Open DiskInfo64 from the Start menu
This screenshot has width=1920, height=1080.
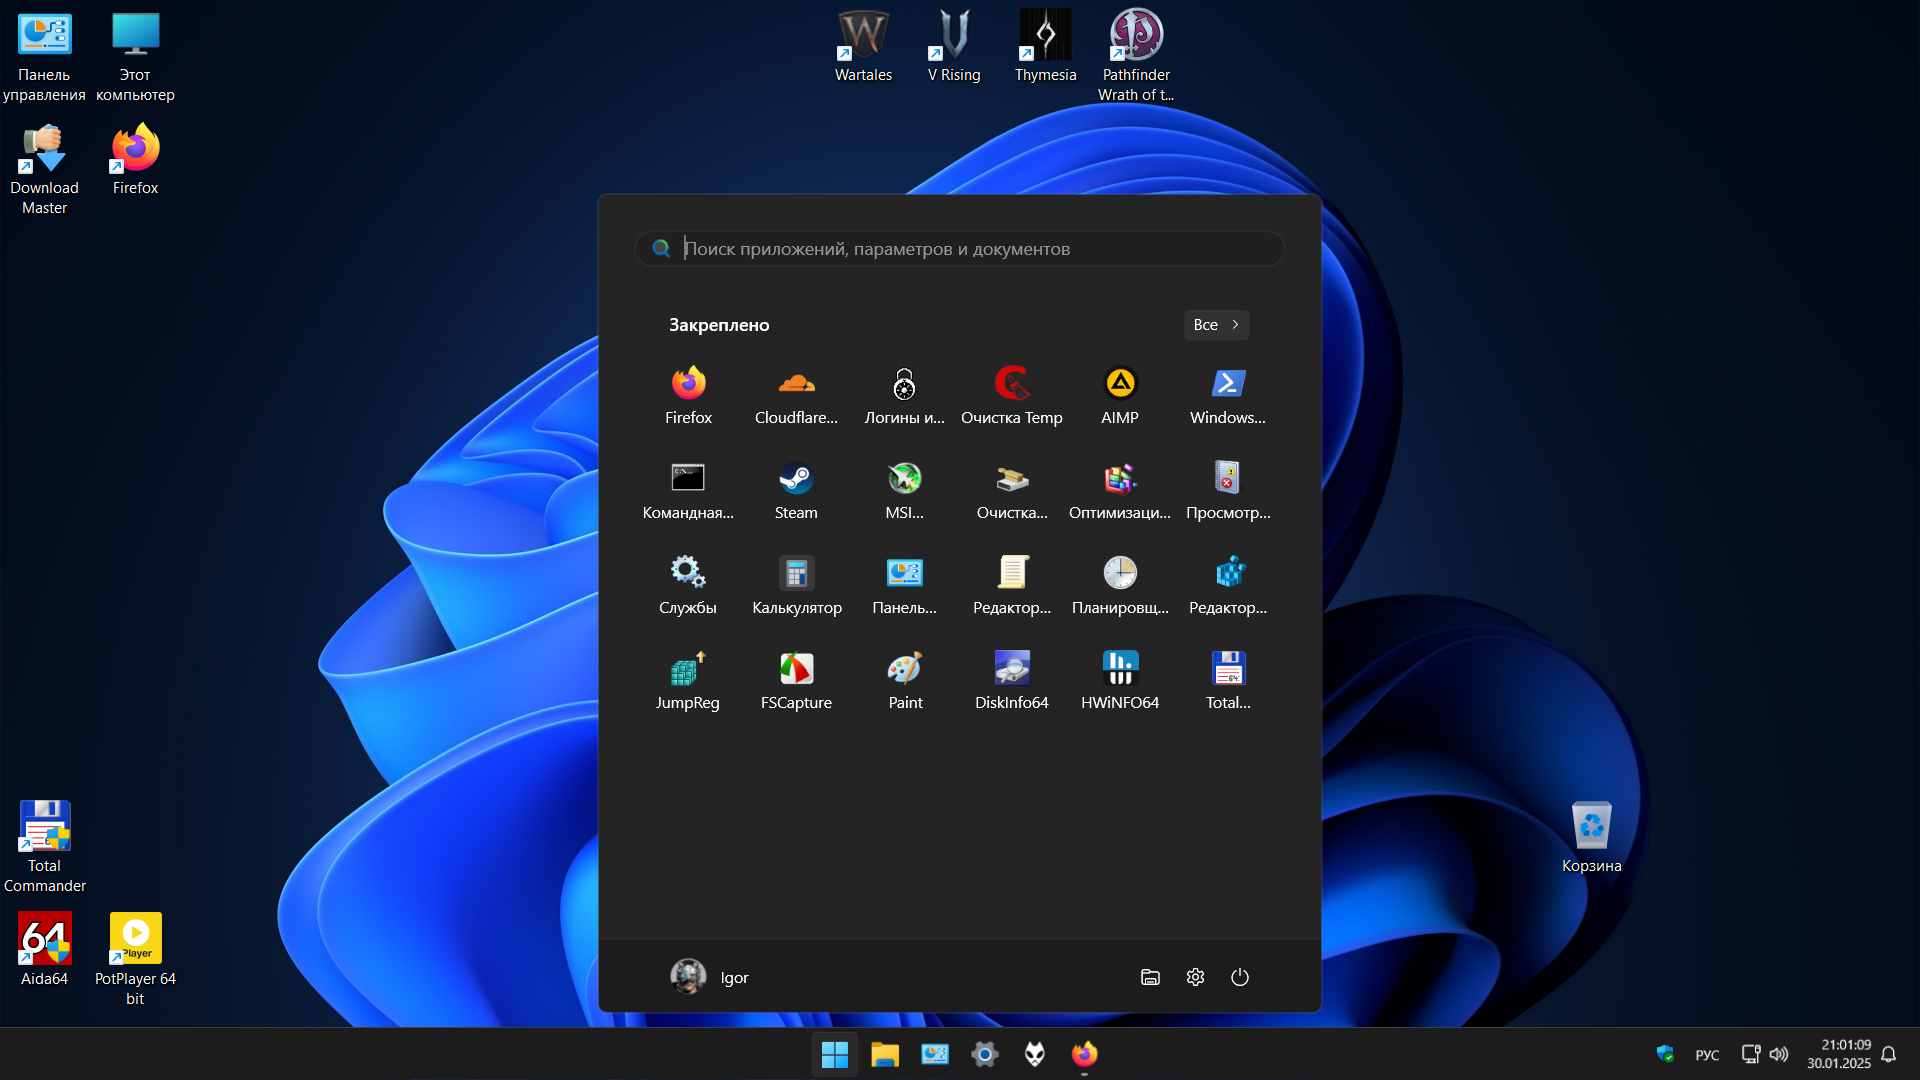[x=1012, y=681]
